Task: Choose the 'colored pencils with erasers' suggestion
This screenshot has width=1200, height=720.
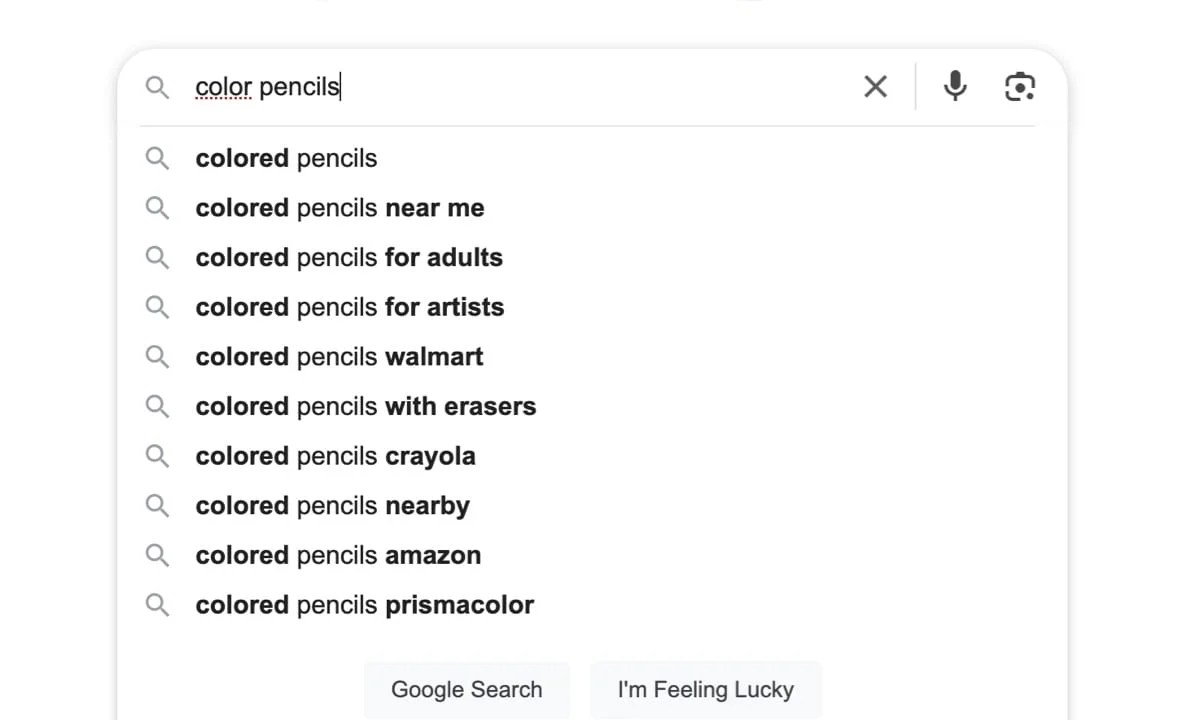Action: (x=365, y=406)
